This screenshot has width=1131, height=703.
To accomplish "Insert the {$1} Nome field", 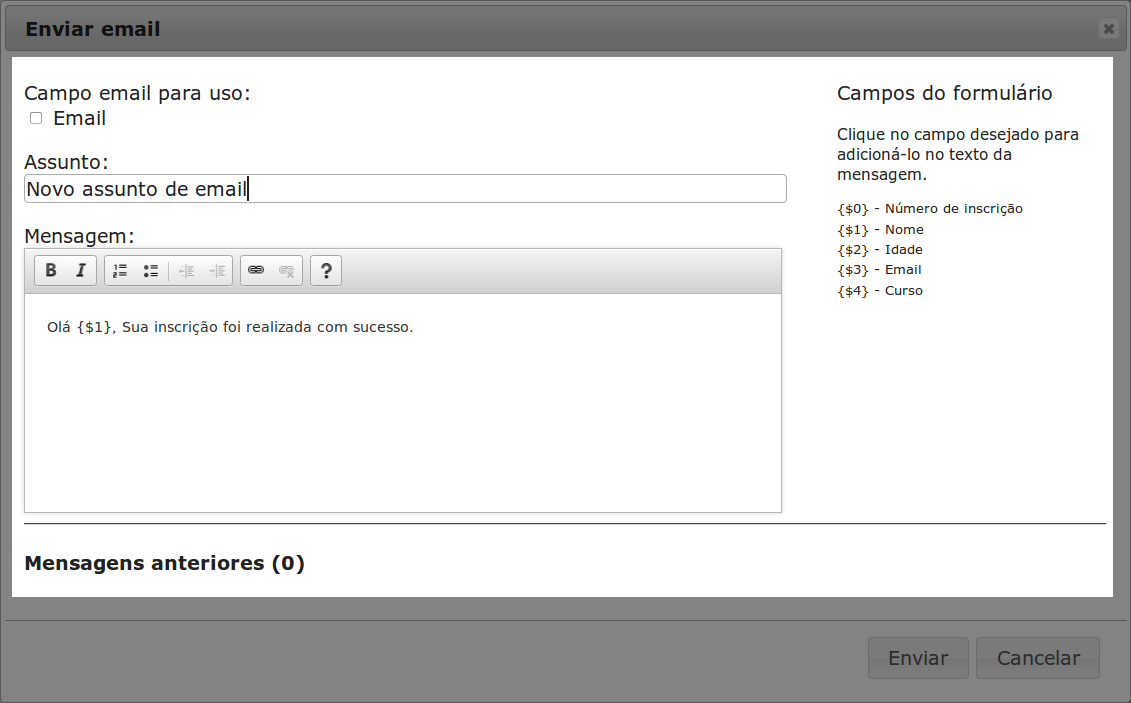I will [x=880, y=230].
